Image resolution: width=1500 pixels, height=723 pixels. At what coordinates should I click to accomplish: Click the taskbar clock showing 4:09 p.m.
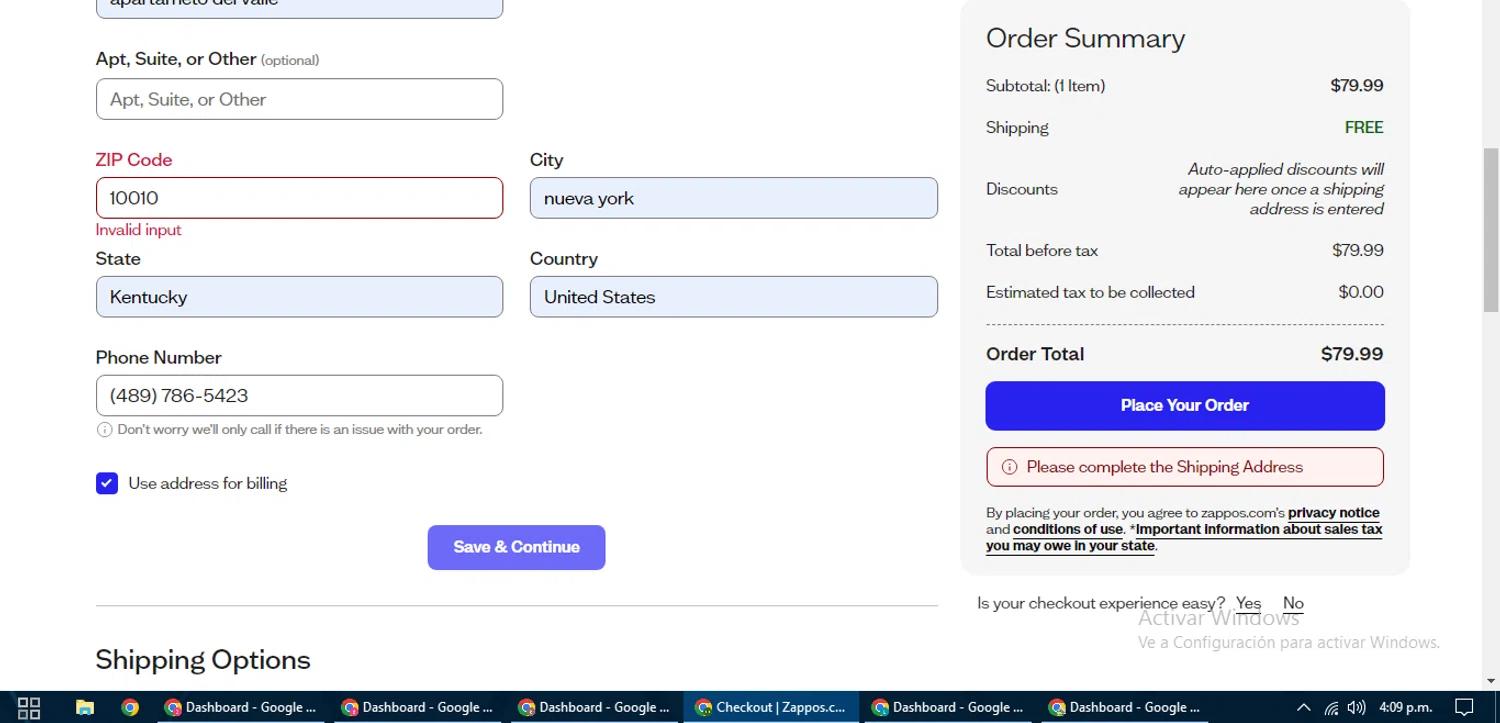(1405, 708)
